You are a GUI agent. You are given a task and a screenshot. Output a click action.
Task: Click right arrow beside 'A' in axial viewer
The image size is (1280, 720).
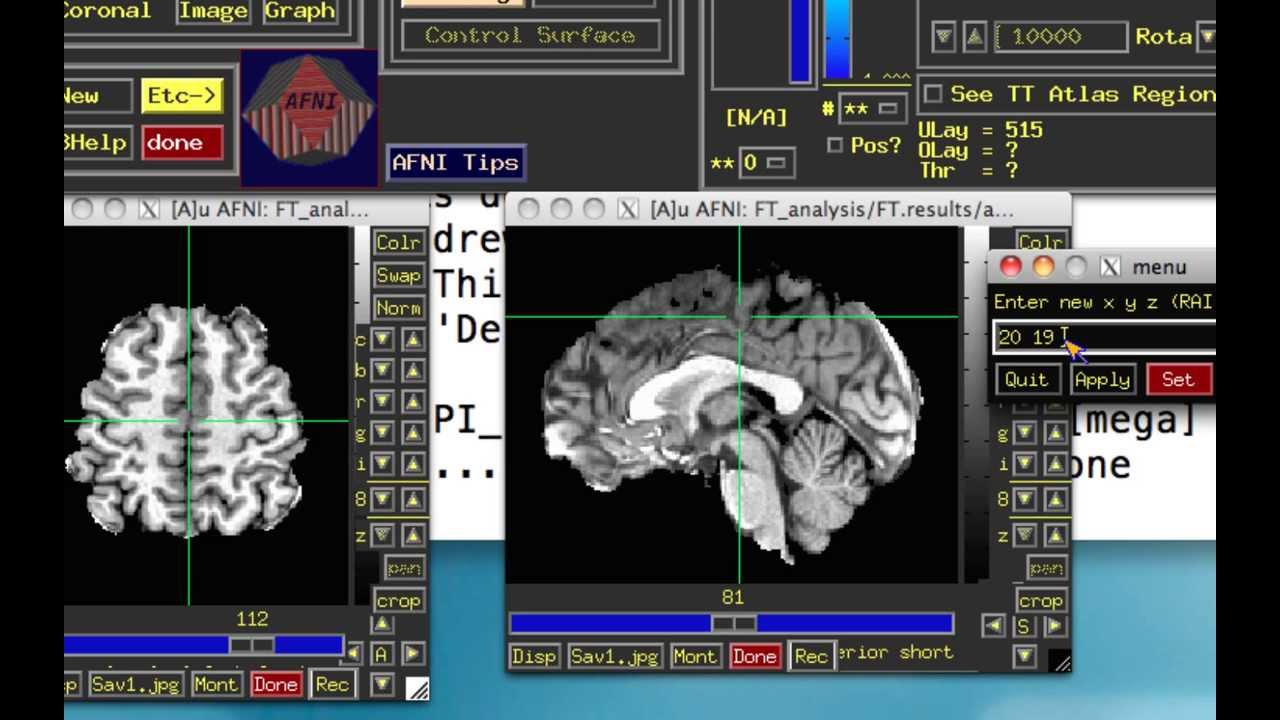click(412, 654)
